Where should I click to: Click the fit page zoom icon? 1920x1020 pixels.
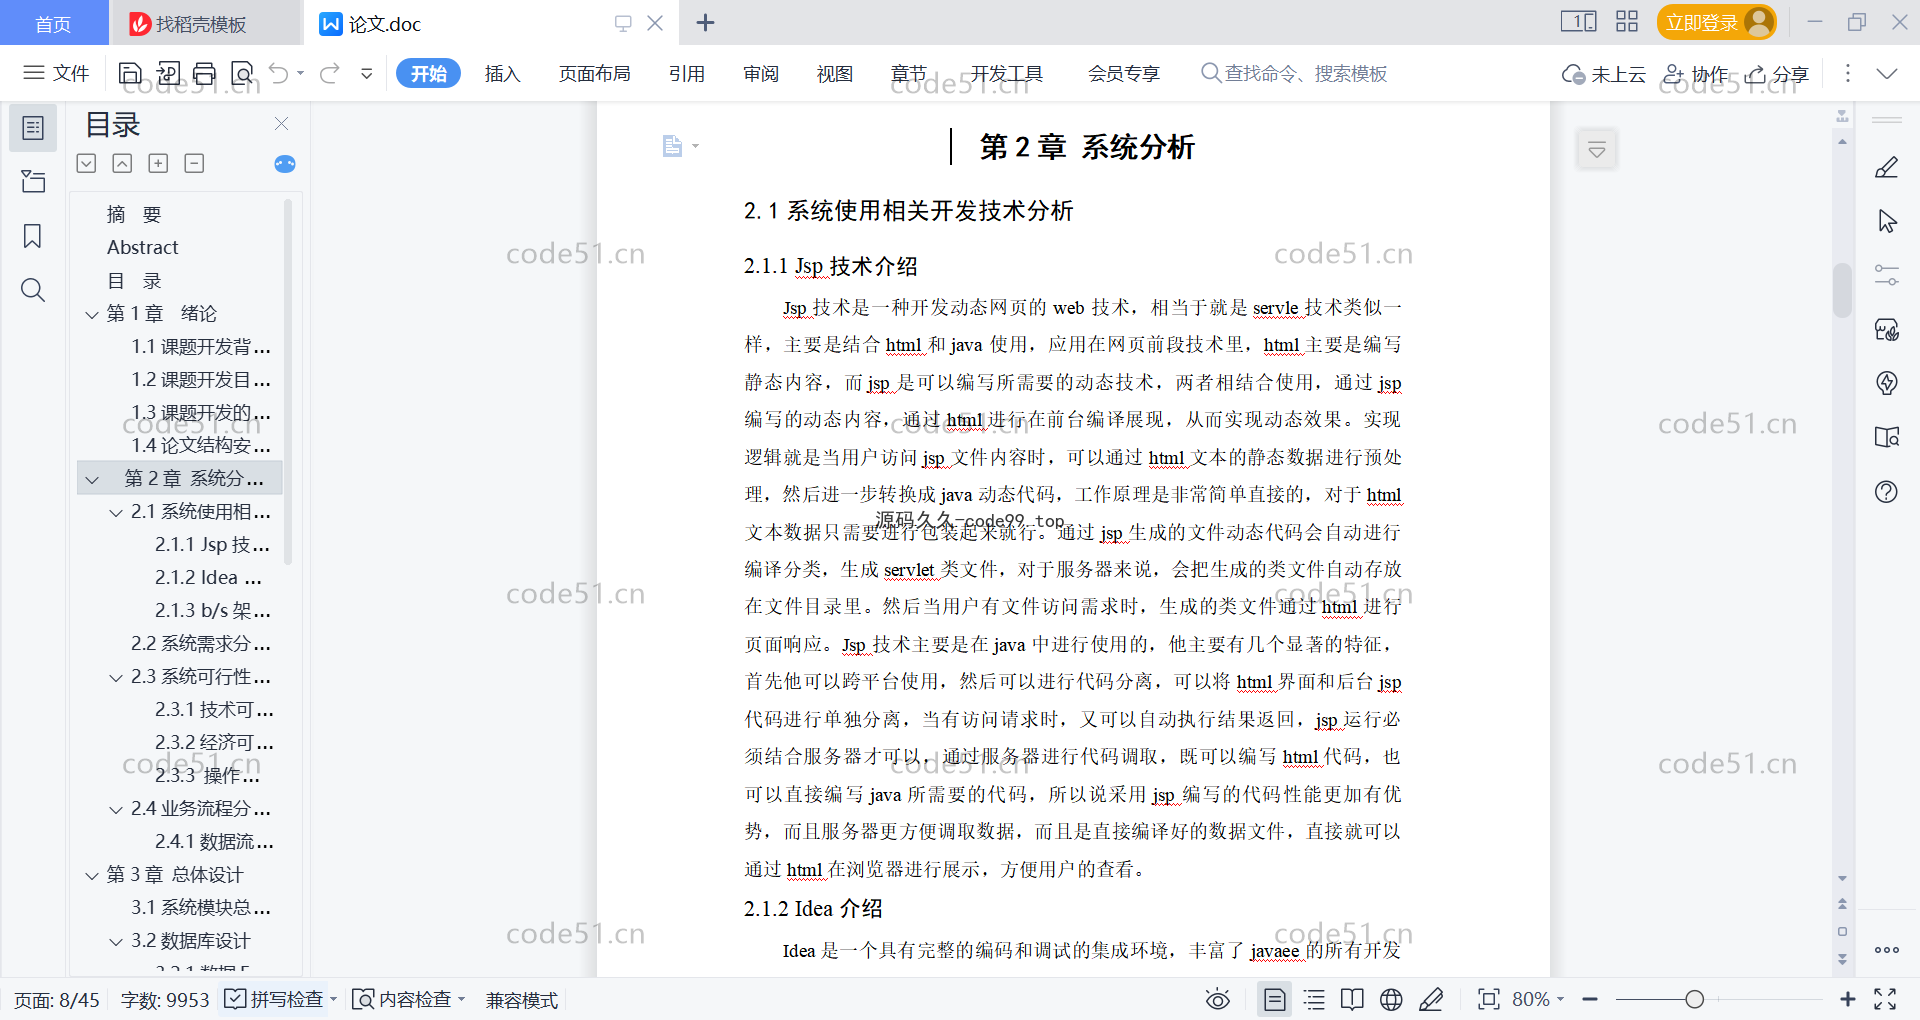click(1489, 999)
